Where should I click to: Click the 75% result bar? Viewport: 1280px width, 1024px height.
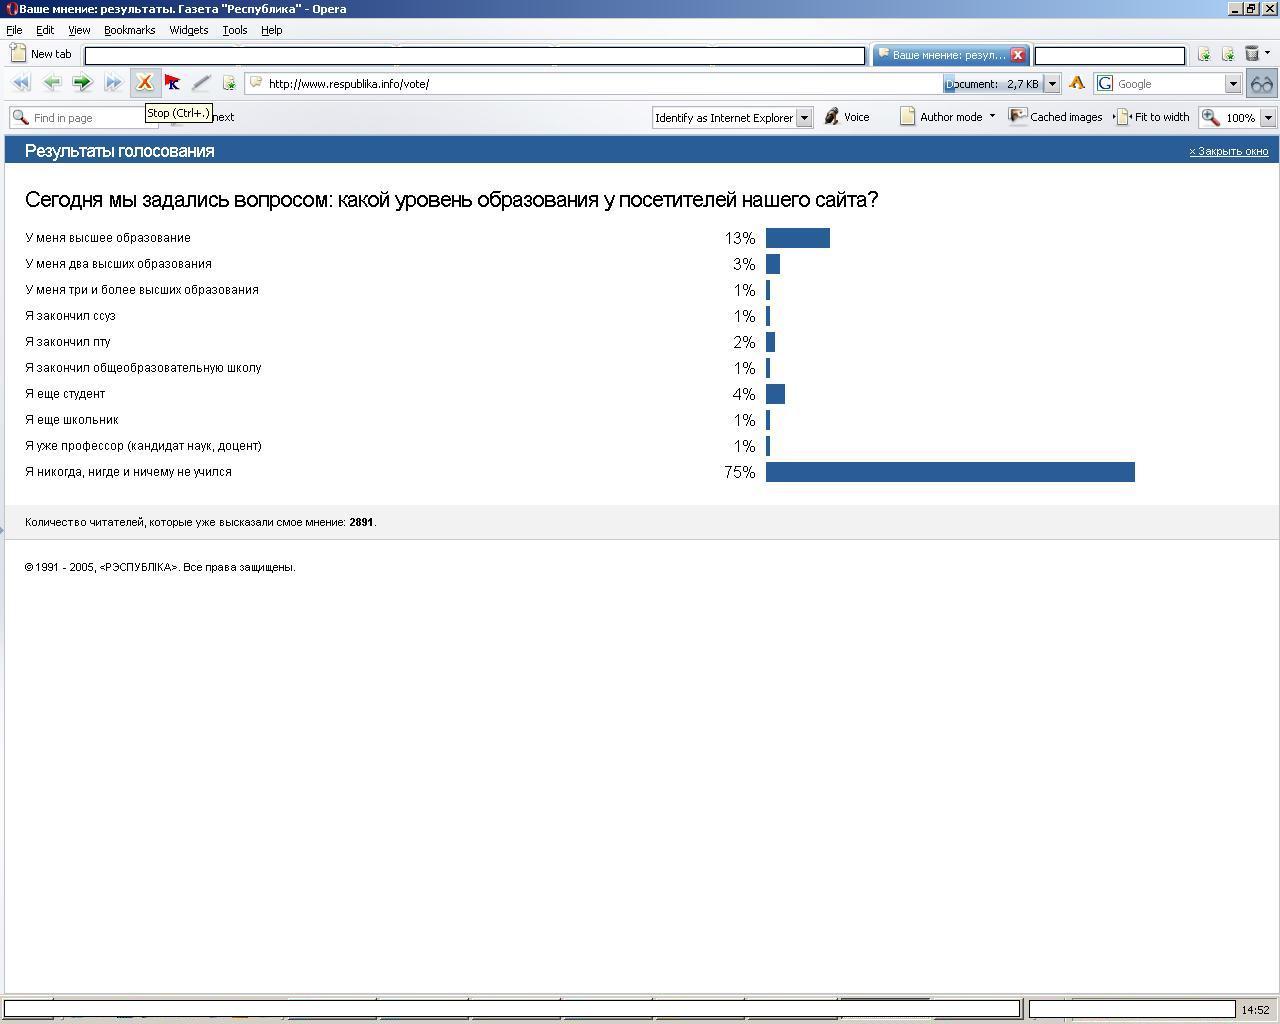coord(949,472)
